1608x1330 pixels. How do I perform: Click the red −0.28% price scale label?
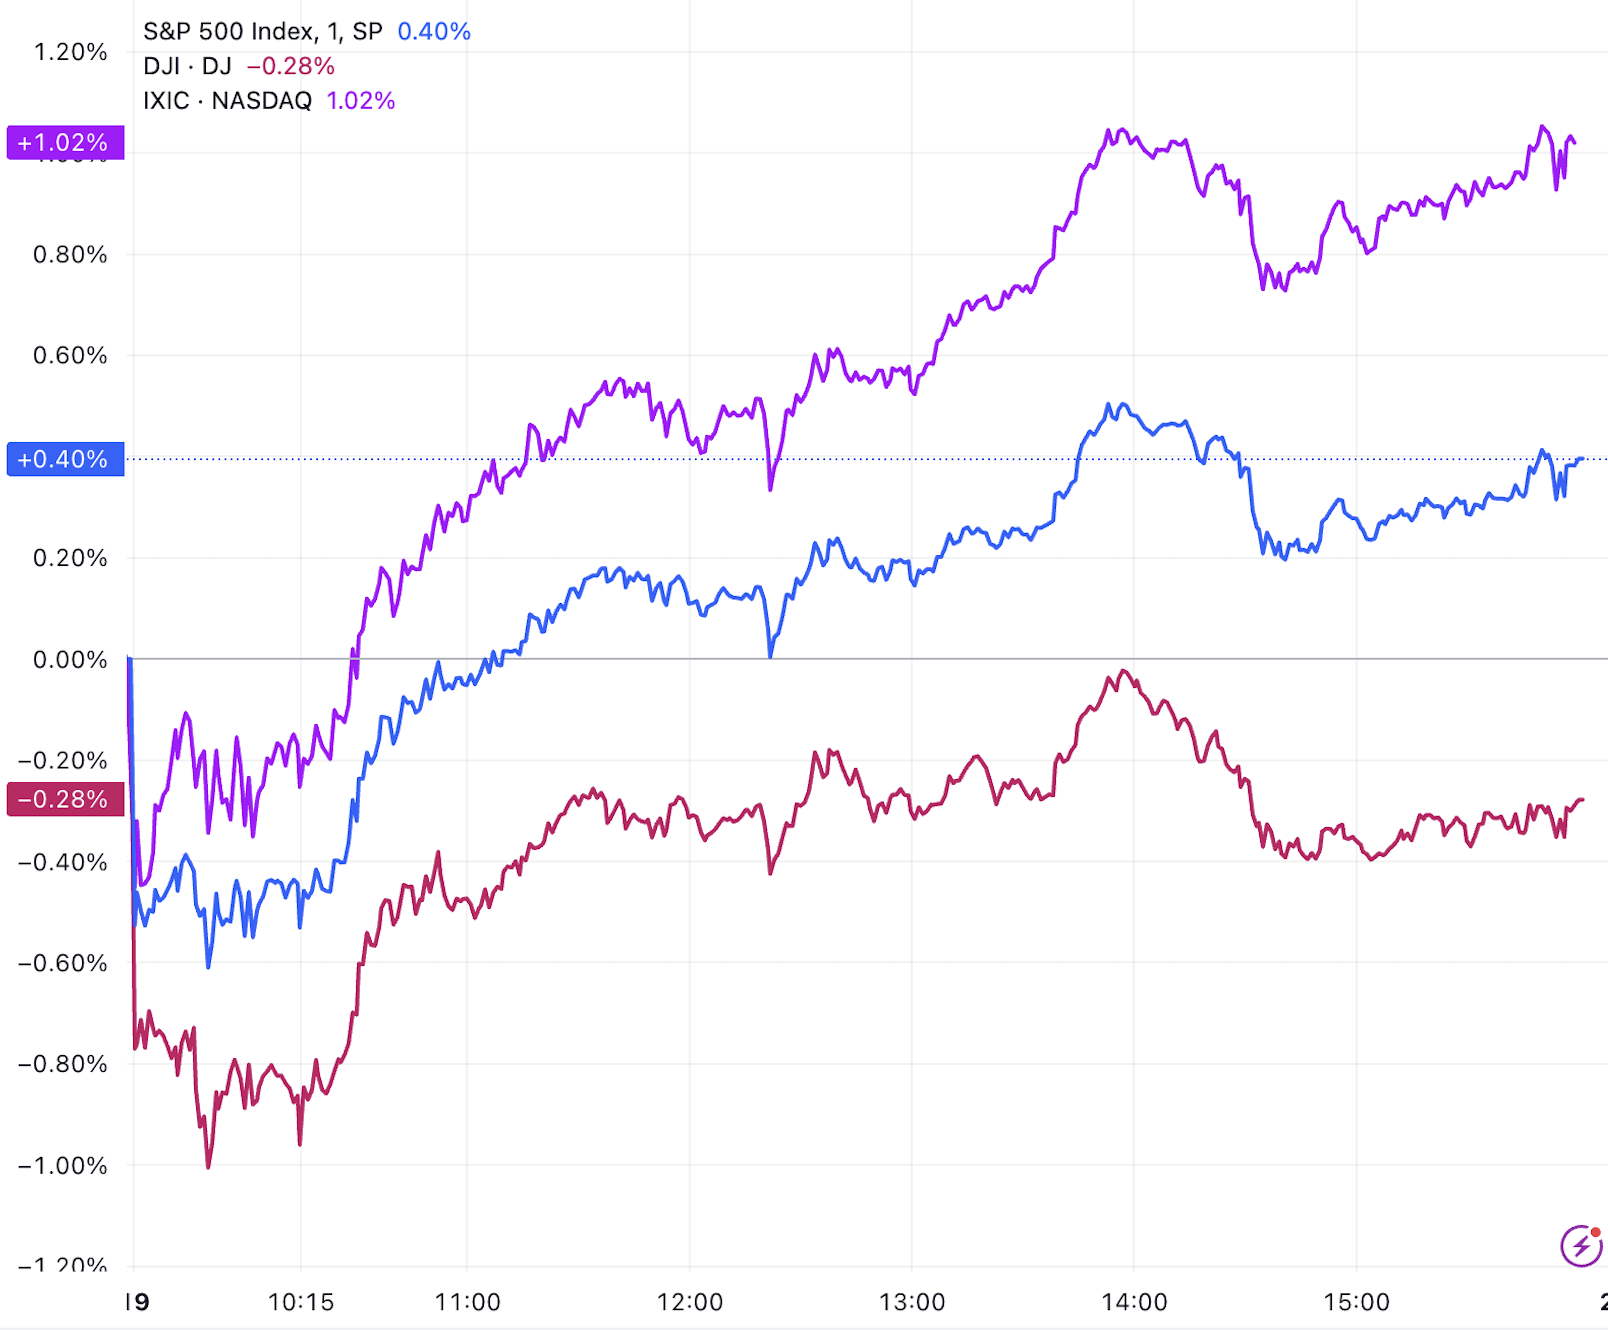(65, 799)
